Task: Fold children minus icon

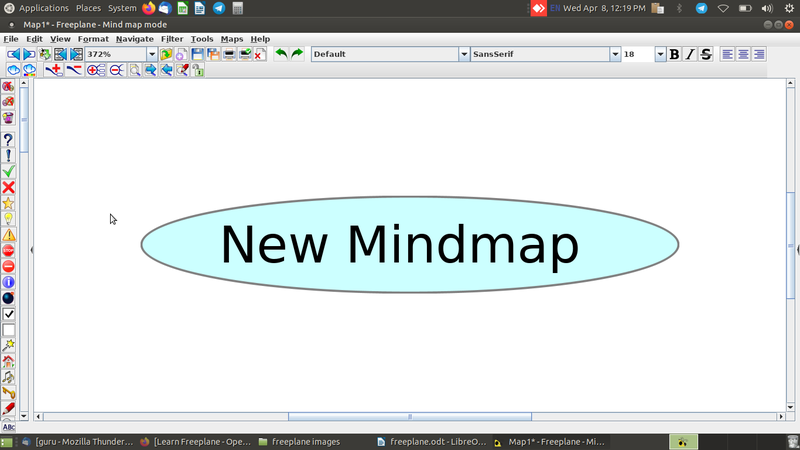Action: point(117,70)
